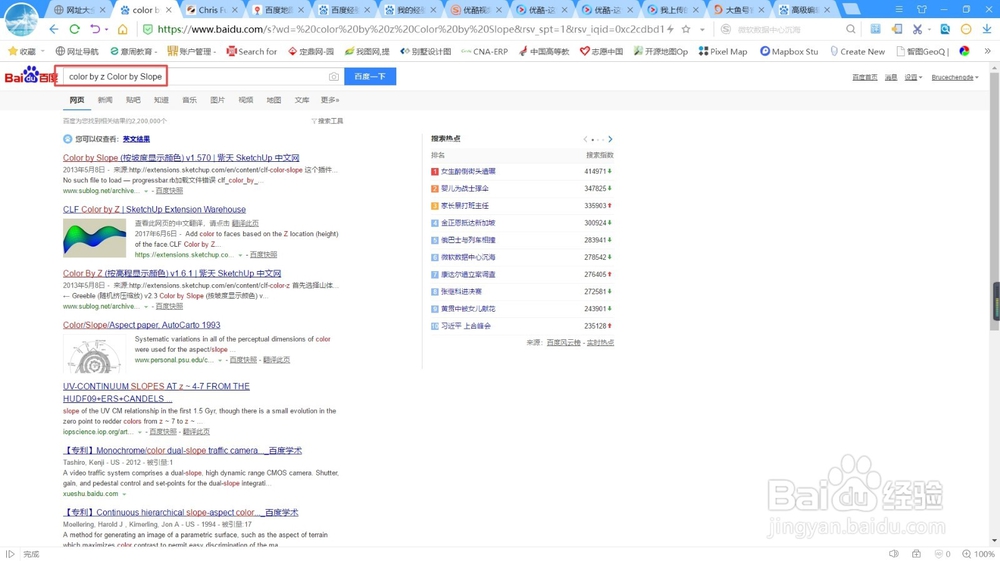
Task: Select the 地图 maps search tab
Action: click(x=274, y=100)
